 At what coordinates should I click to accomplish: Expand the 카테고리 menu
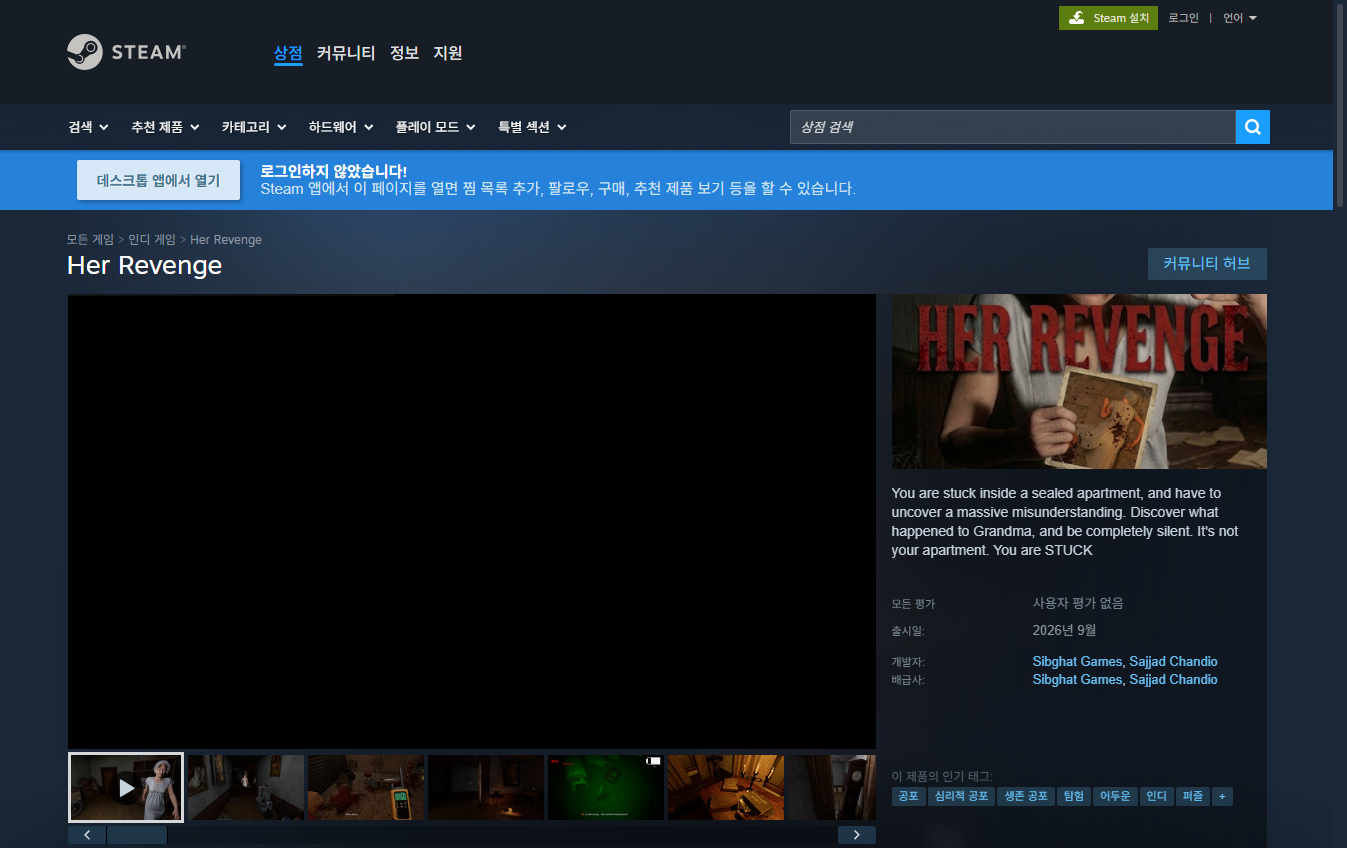pos(254,127)
